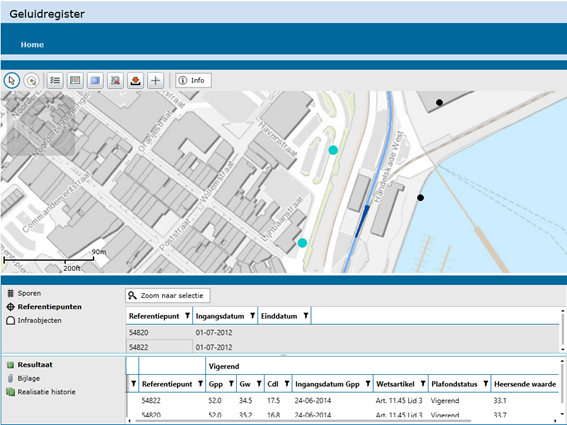Filter the Cdl column

coord(286,384)
